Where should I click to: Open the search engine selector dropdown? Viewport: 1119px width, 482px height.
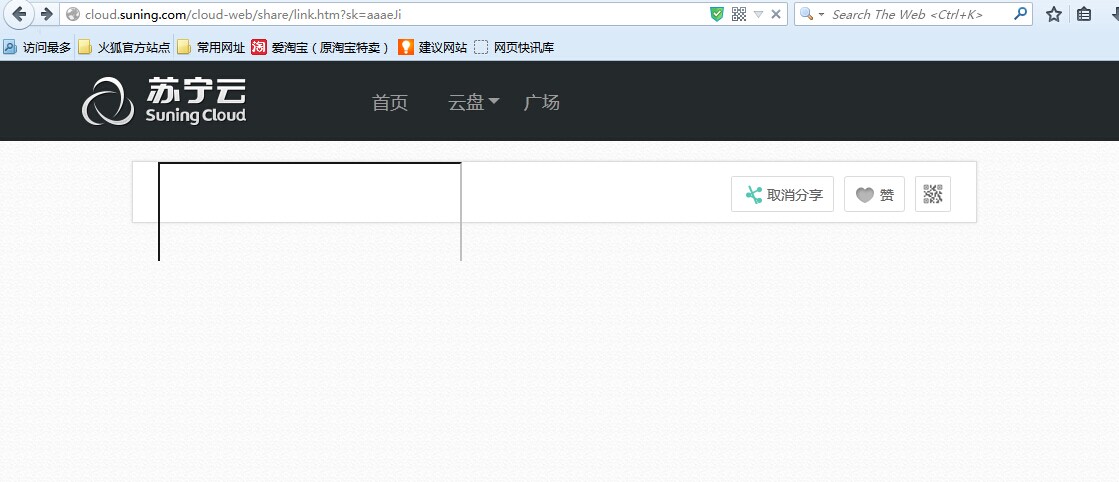811,14
